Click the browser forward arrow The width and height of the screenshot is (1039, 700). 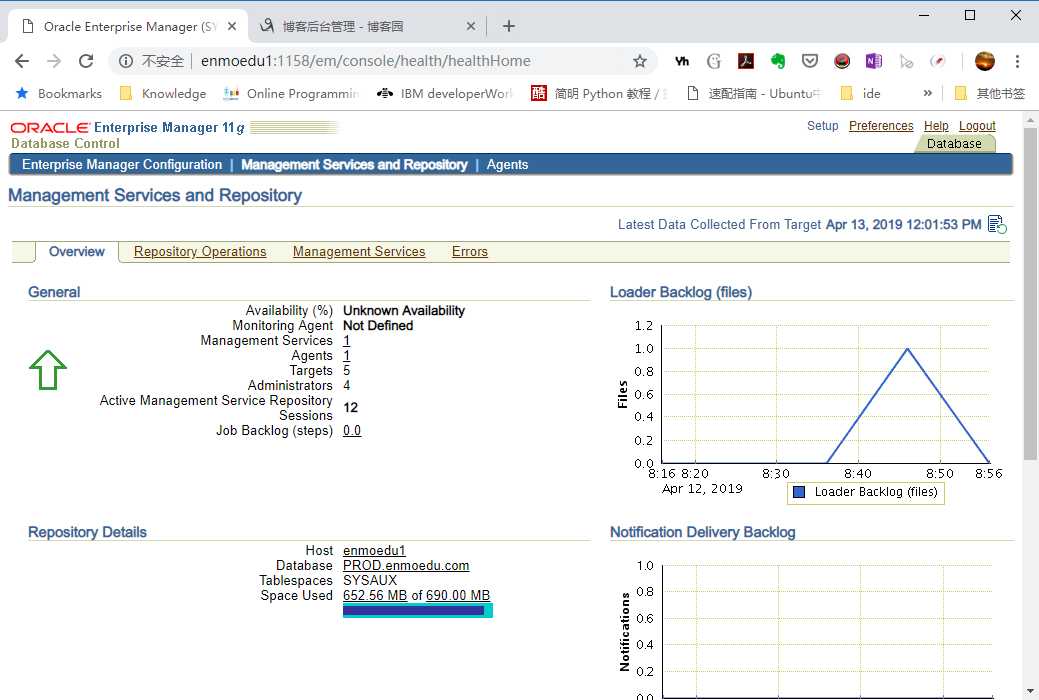coord(54,61)
